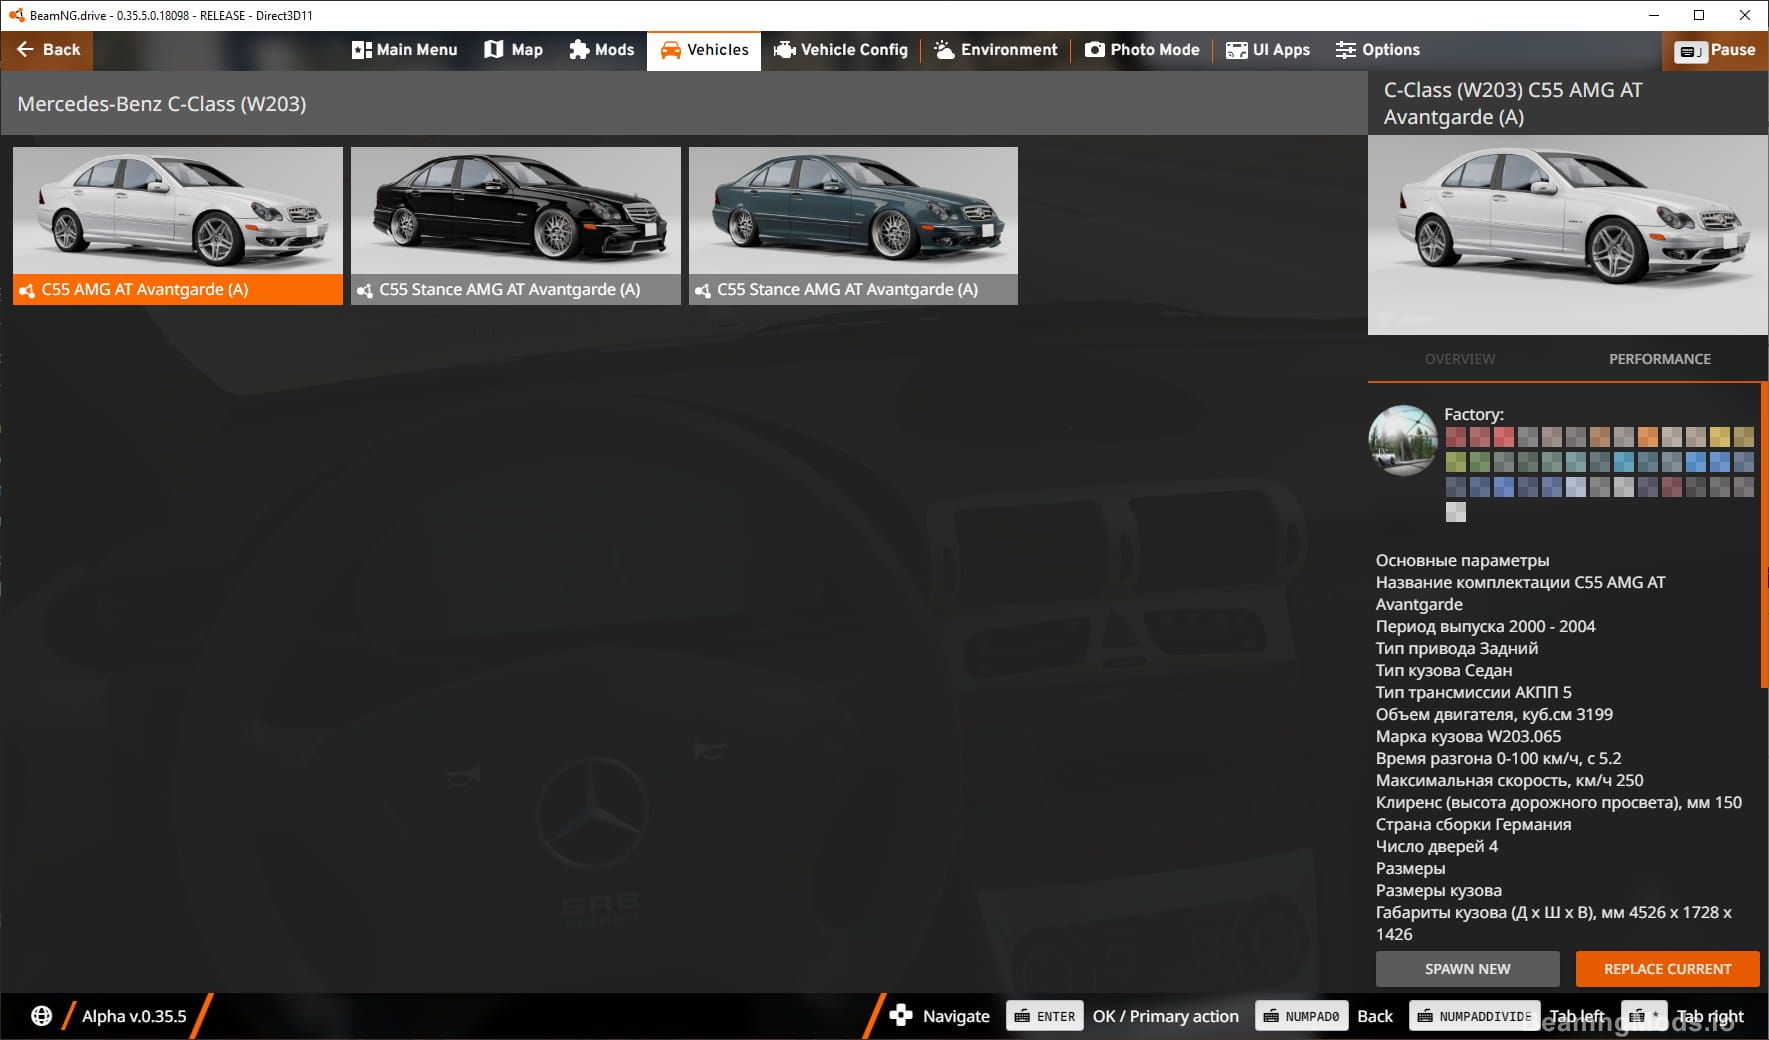Click the Alpha v.0.35.5 version text
This screenshot has height=1040, width=1769.
[134, 1016]
